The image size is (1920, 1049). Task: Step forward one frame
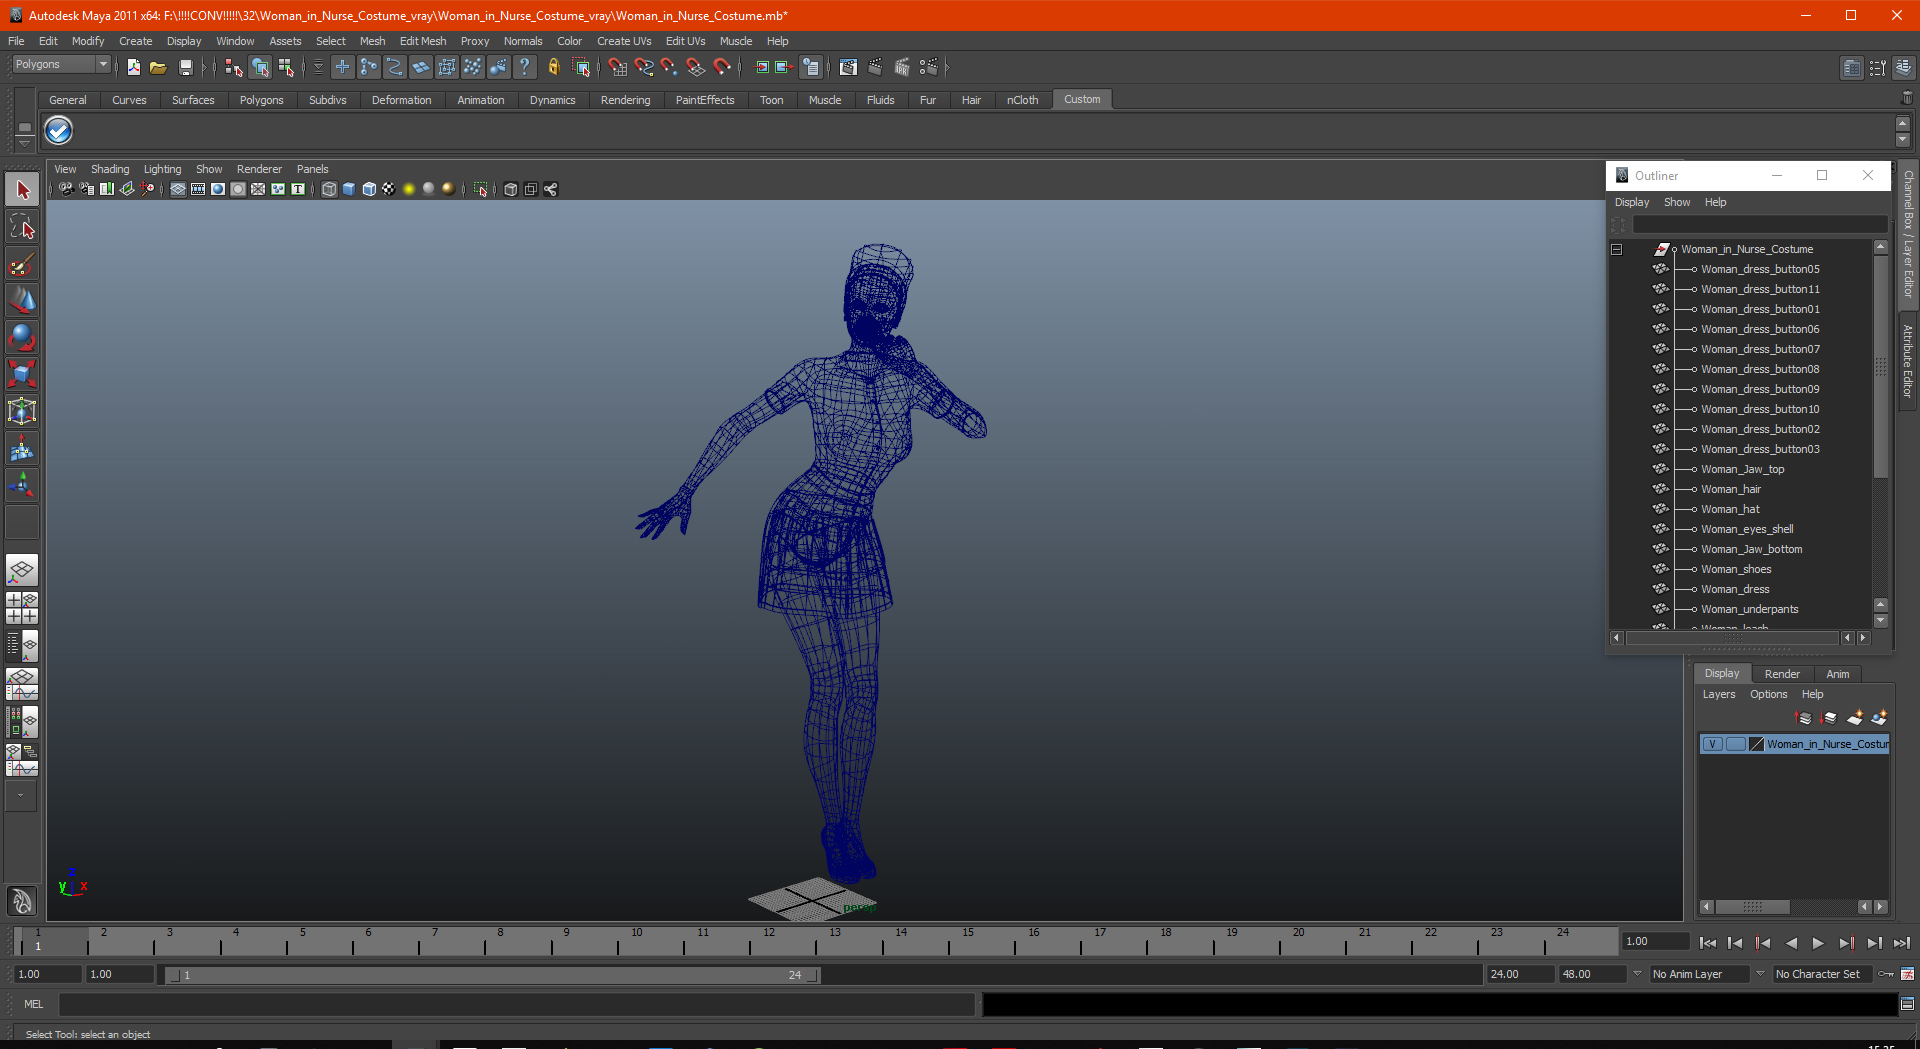1874,942
